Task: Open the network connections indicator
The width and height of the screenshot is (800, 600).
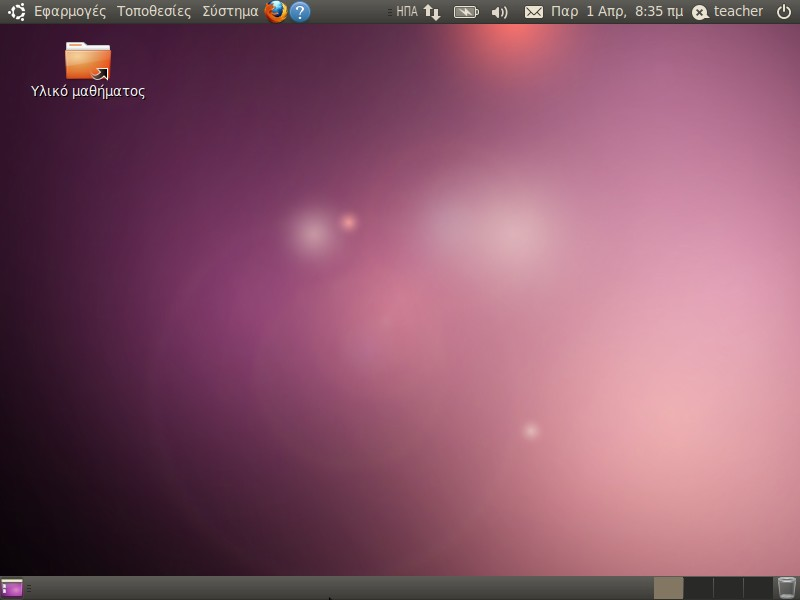Action: pos(432,12)
